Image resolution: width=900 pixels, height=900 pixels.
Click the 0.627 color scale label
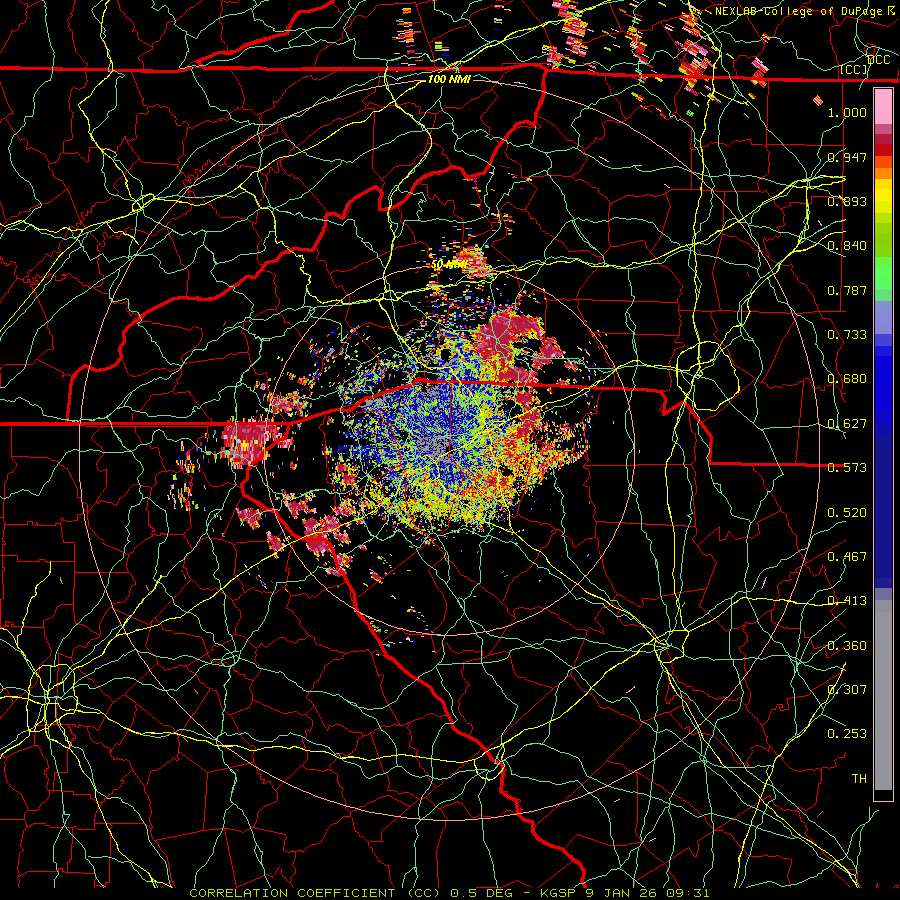[847, 424]
